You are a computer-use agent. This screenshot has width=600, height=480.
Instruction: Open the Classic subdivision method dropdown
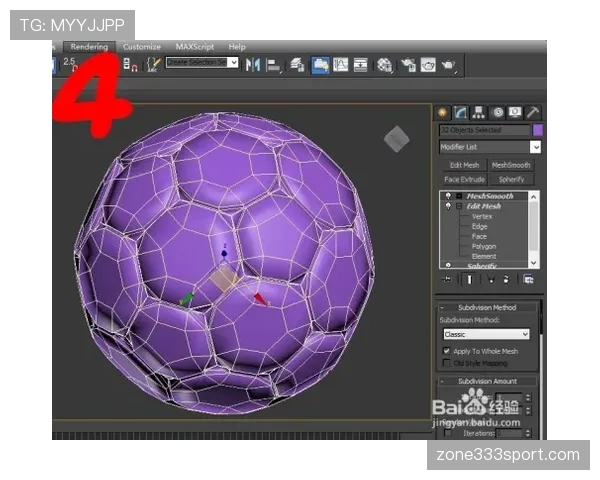click(x=486, y=334)
